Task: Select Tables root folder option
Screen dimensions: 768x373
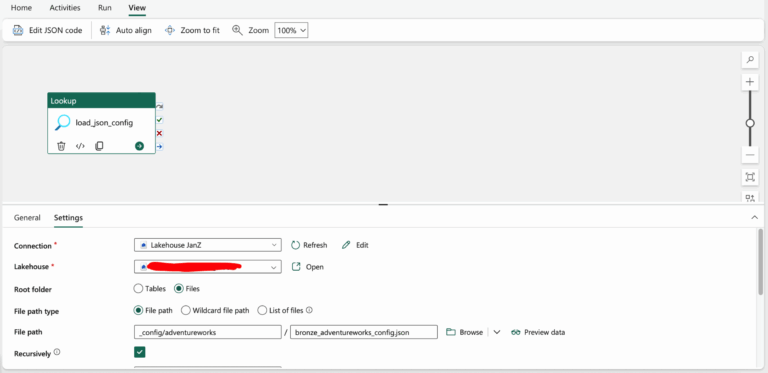Action: coord(150,289)
